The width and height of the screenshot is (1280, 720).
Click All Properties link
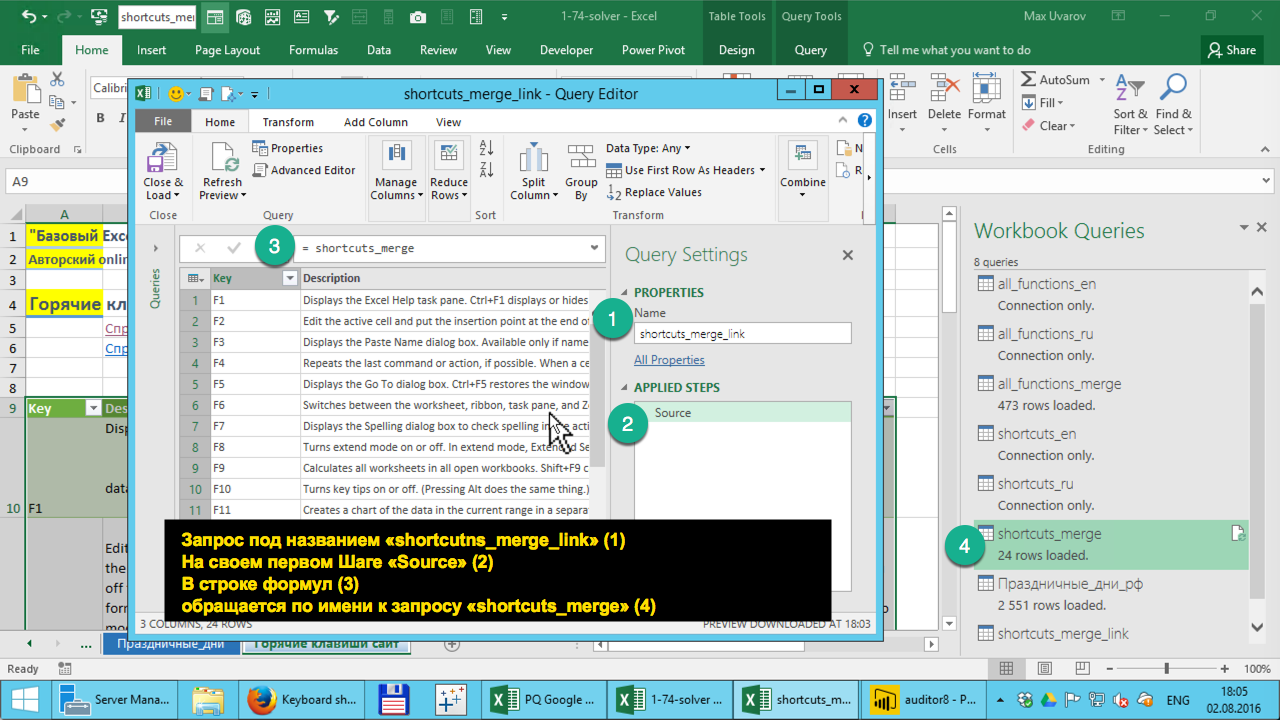tap(669, 360)
